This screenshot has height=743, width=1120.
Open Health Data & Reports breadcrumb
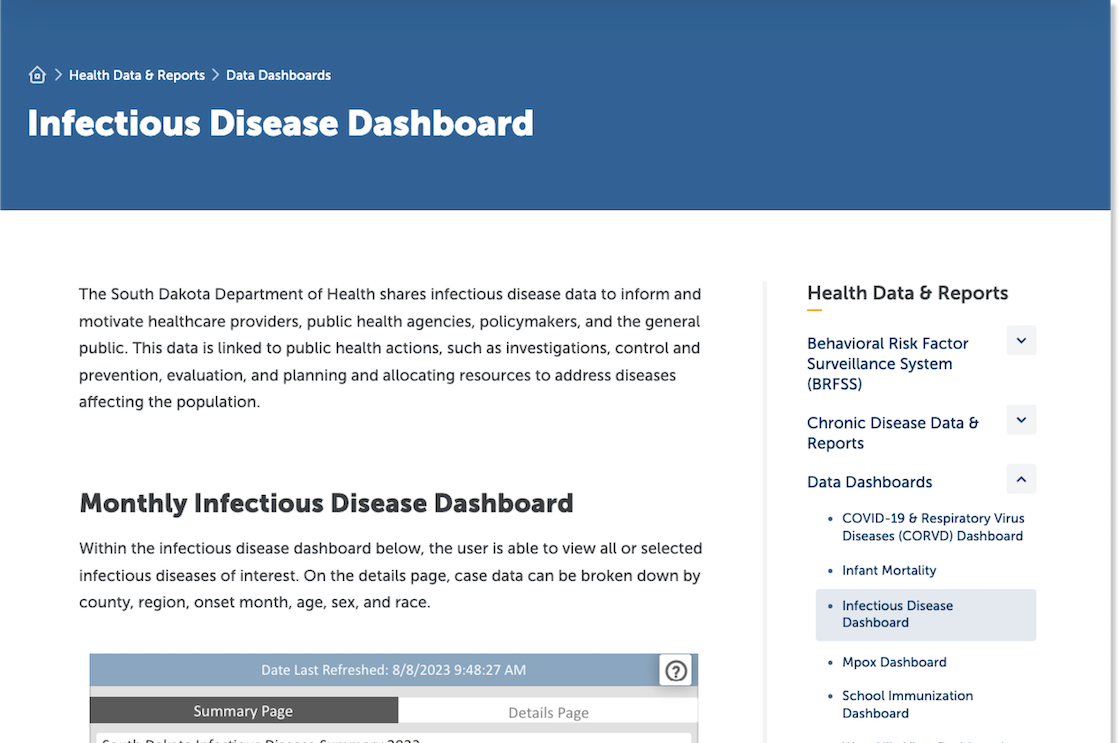click(137, 75)
